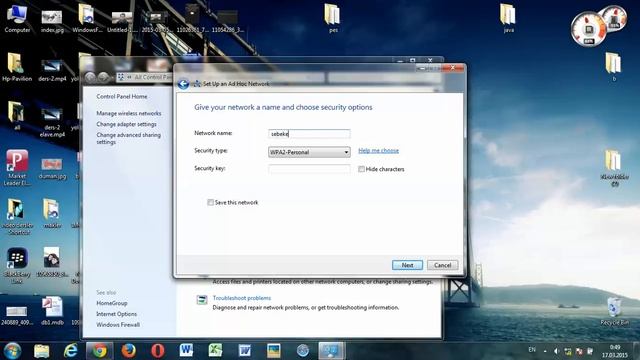Open Internet Explorer from the taskbar

[71, 351]
